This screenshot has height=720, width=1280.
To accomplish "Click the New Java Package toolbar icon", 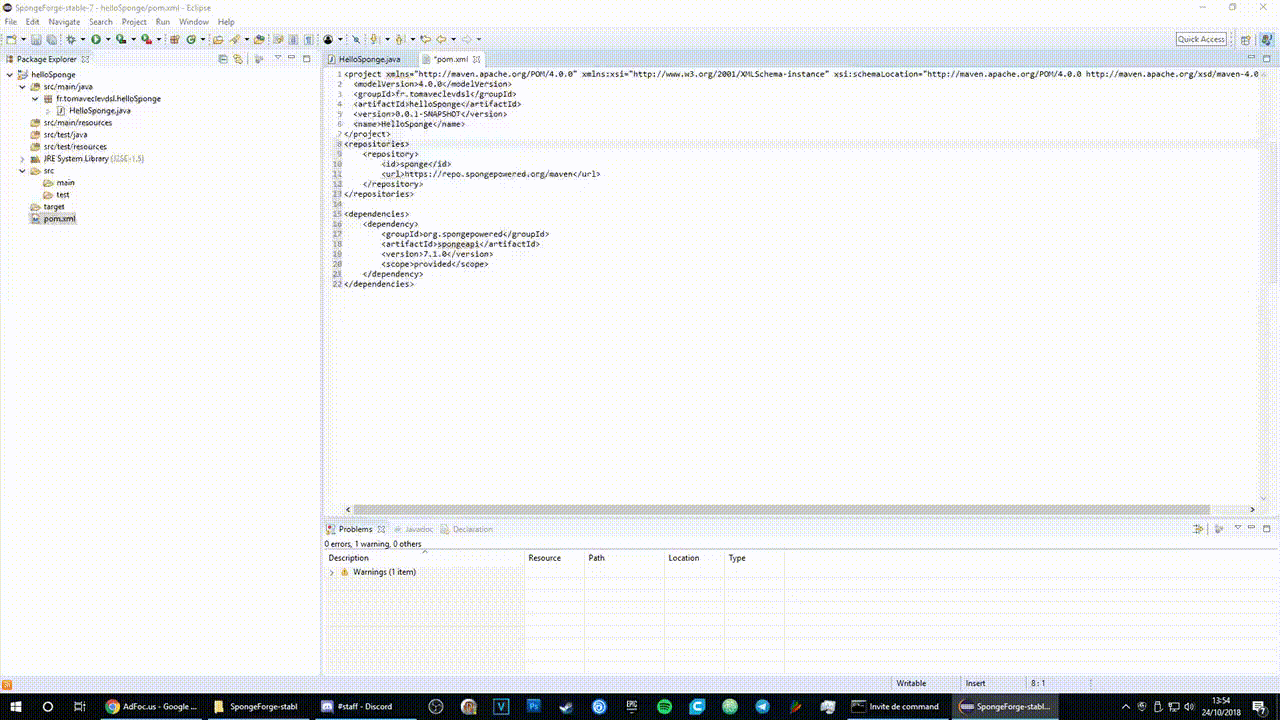I will coord(173,40).
